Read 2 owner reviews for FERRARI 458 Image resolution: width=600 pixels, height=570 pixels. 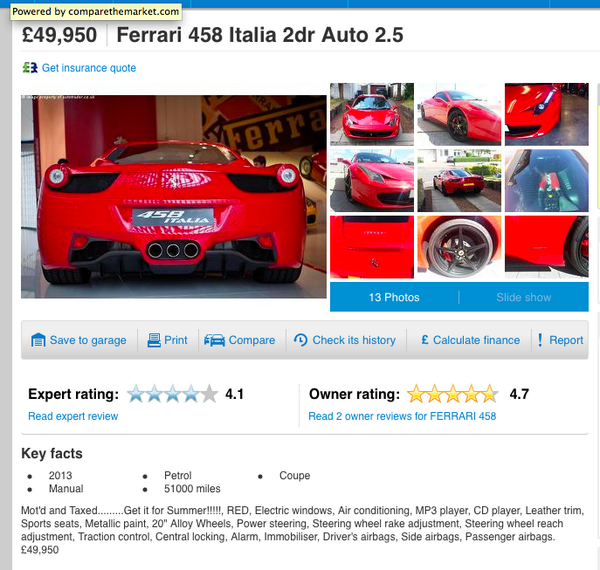[402, 416]
